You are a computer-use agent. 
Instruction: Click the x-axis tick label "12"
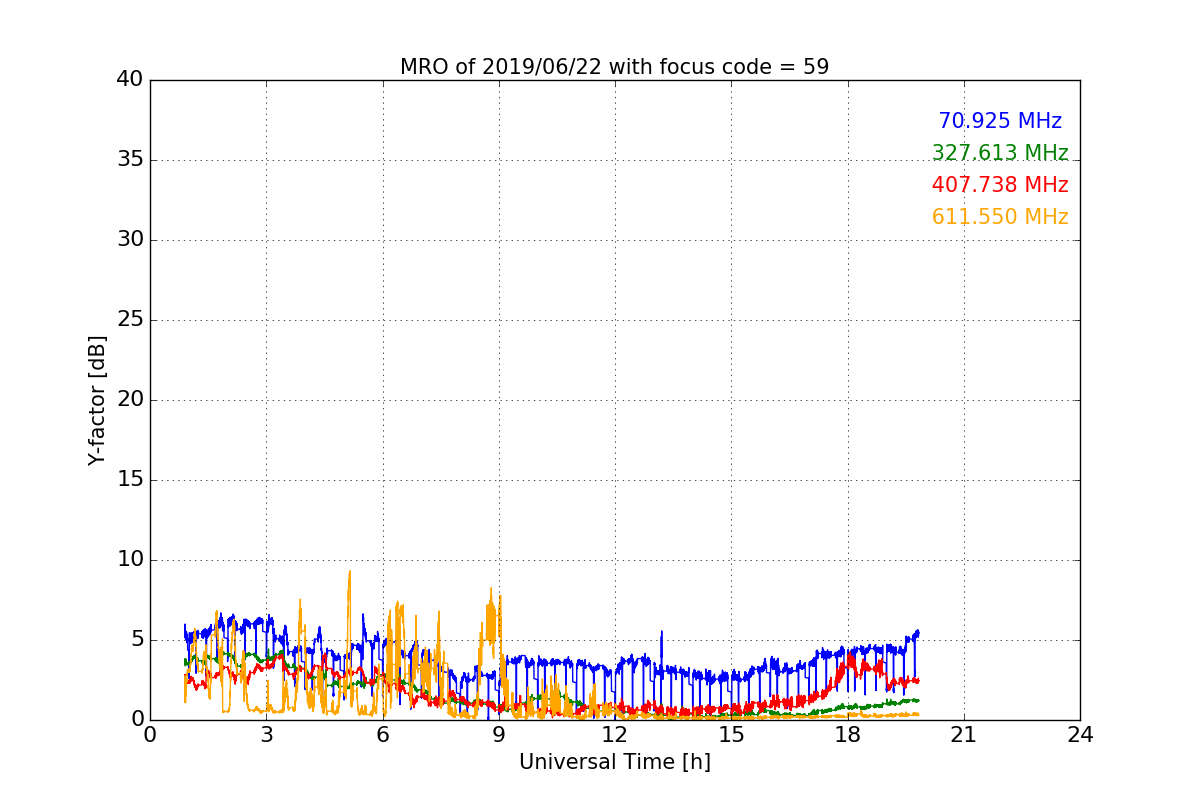(615, 735)
